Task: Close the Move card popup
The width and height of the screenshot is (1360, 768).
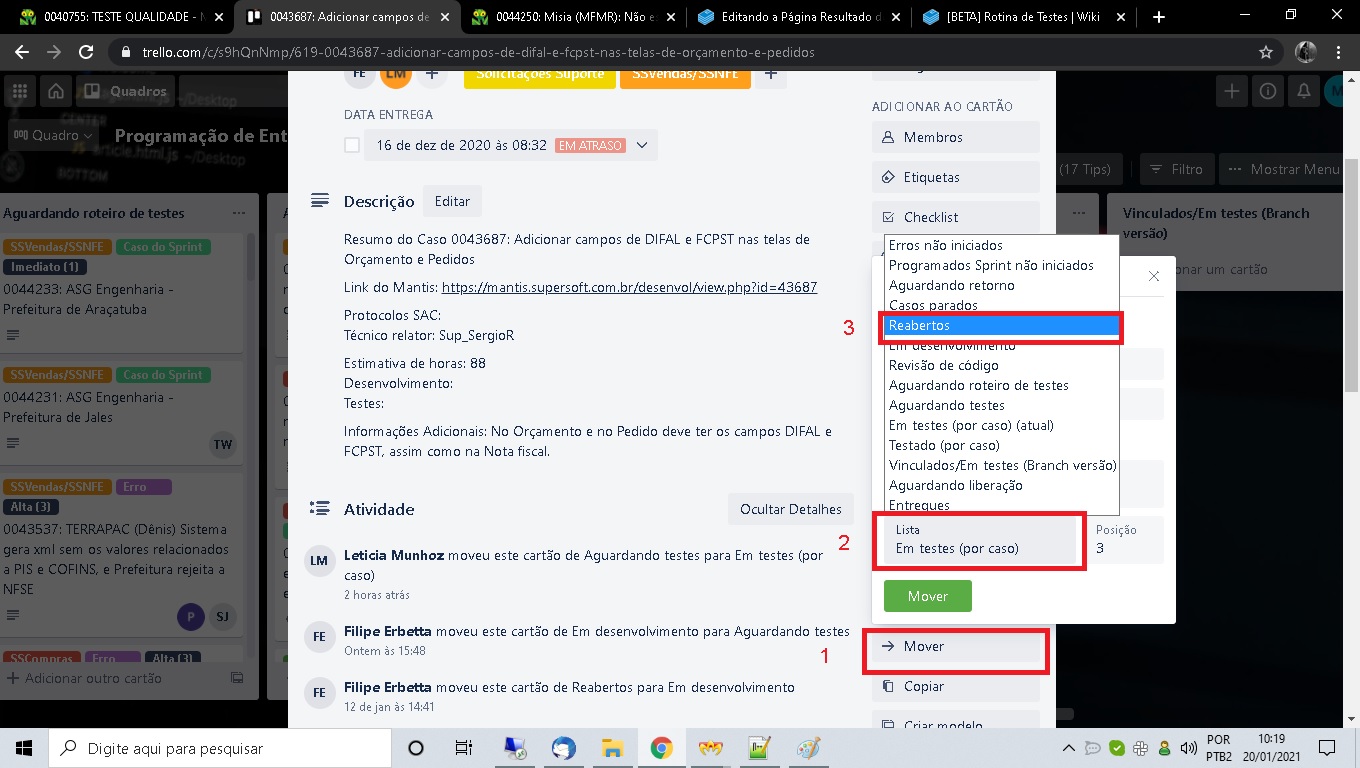Action: click(1153, 276)
